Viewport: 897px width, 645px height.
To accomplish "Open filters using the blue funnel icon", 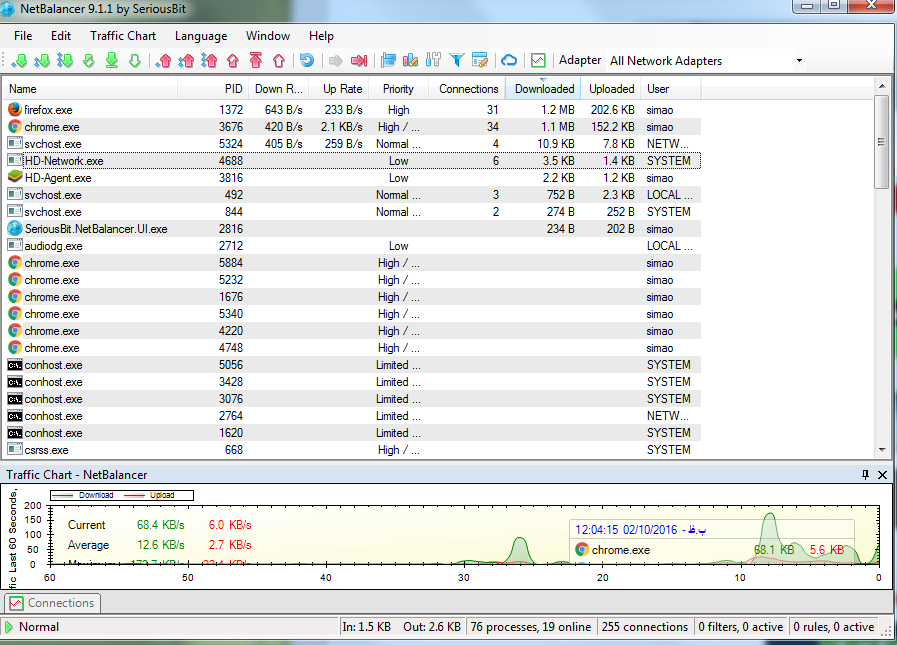I will [457, 60].
